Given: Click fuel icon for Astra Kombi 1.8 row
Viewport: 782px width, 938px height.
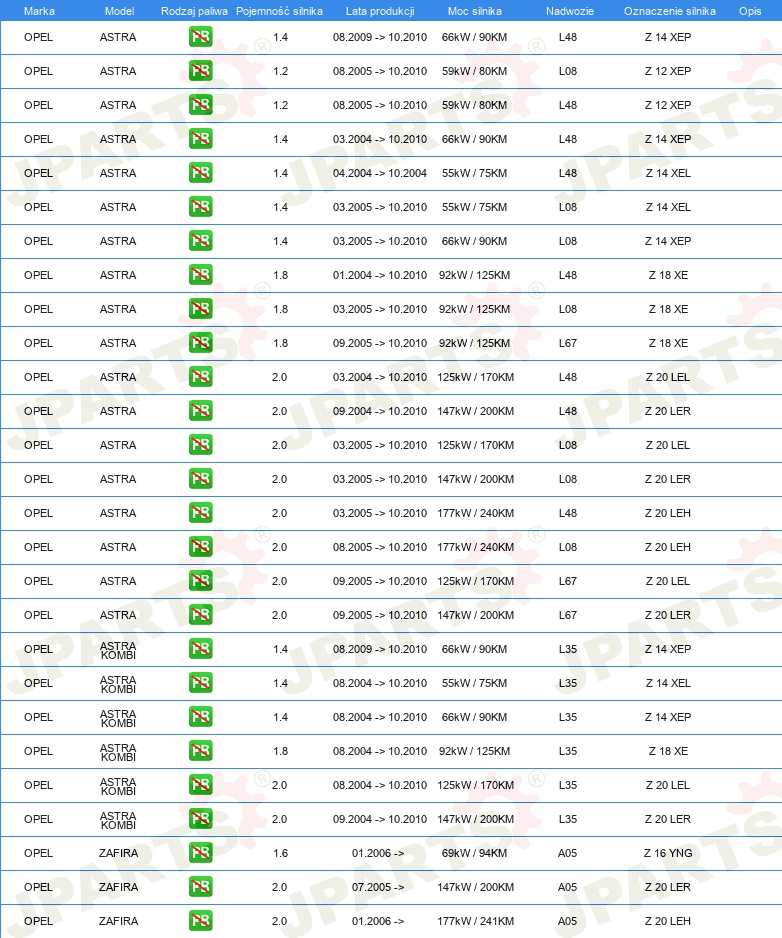Looking at the screenshot, I should click(x=200, y=751).
